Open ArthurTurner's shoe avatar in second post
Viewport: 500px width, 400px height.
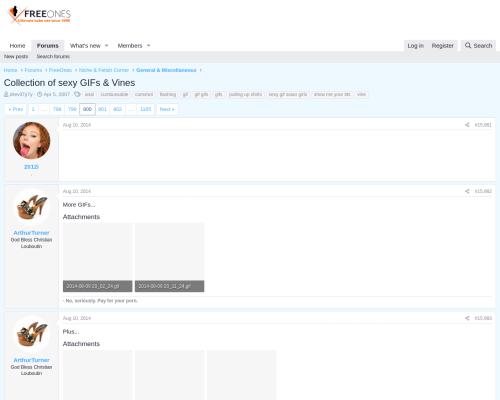tap(32, 207)
